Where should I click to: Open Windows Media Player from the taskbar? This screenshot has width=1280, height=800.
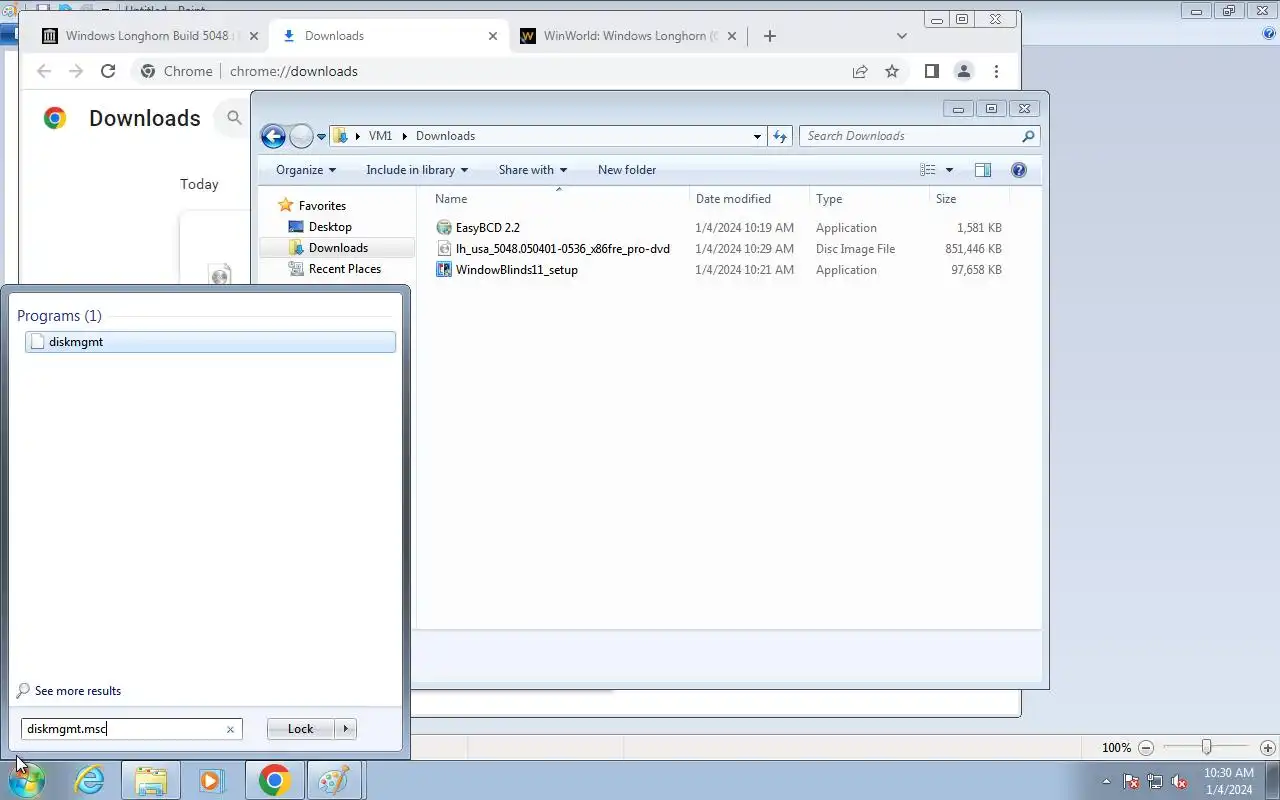pyautogui.click(x=212, y=780)
